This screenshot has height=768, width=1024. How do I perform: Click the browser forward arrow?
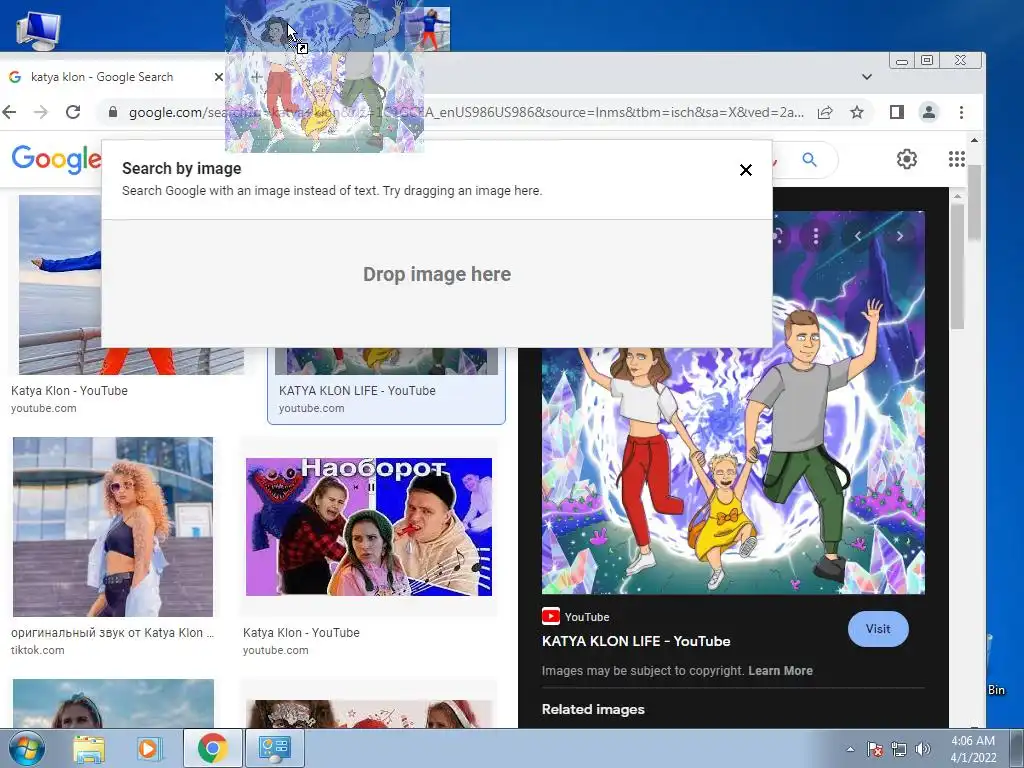(x=40, y=112)
